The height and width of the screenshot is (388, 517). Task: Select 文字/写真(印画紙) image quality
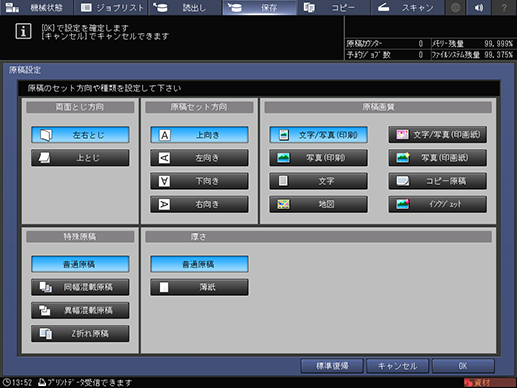tap(438, 135)
